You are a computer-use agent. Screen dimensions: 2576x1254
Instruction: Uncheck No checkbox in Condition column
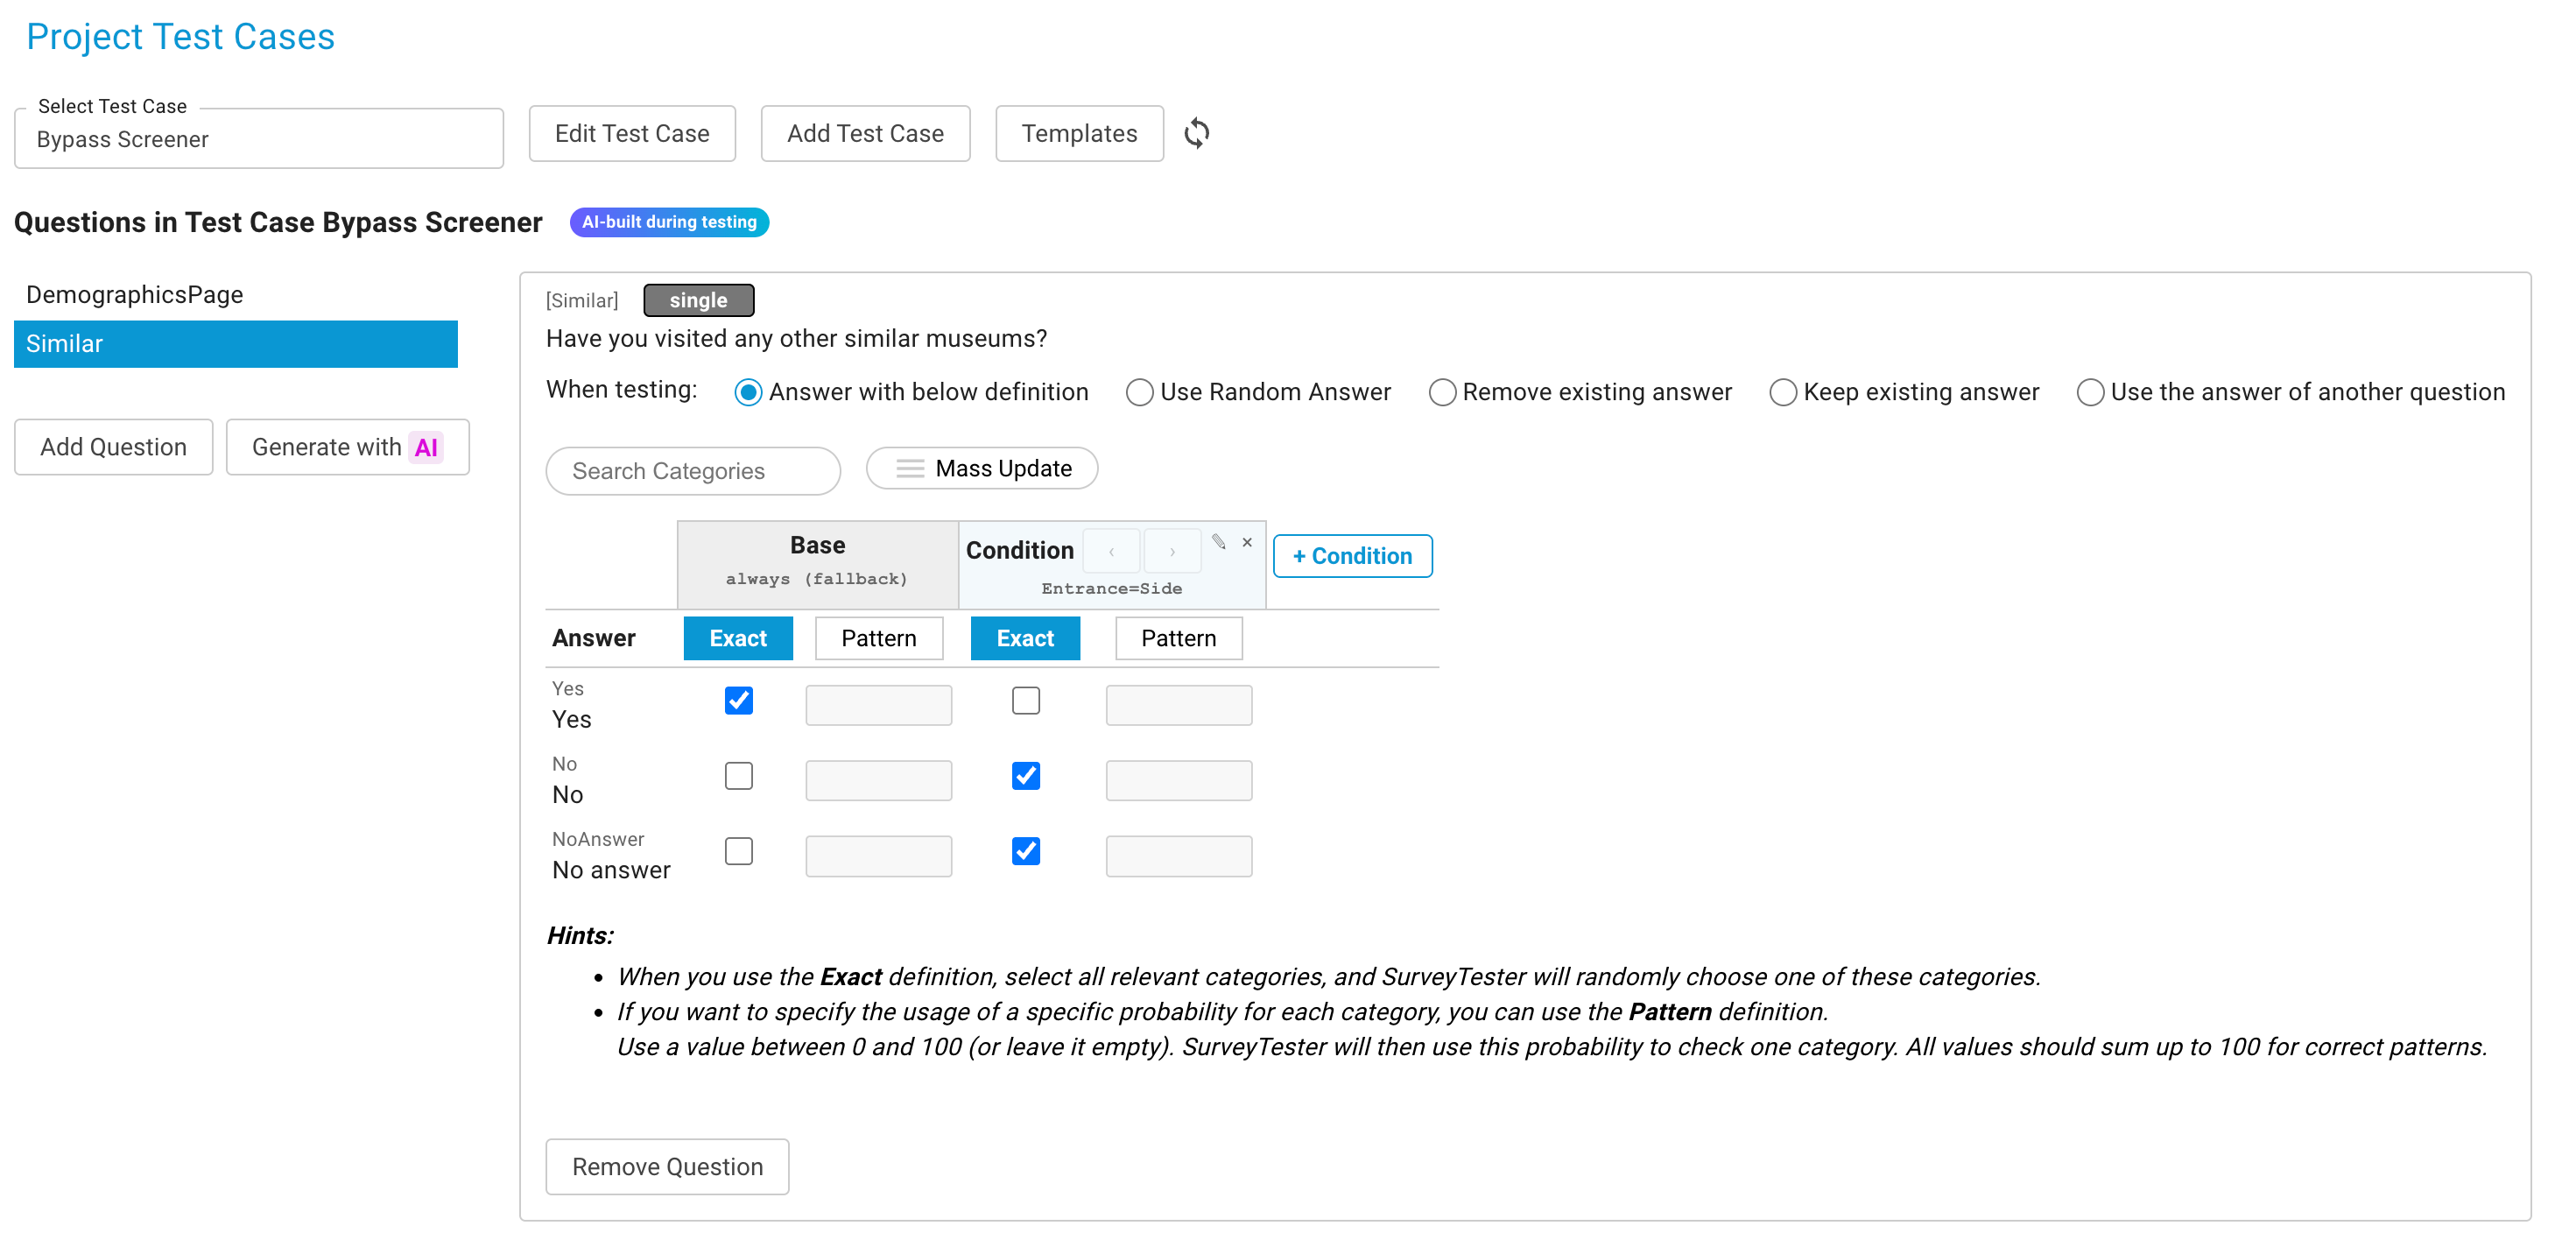(1026, 775)
